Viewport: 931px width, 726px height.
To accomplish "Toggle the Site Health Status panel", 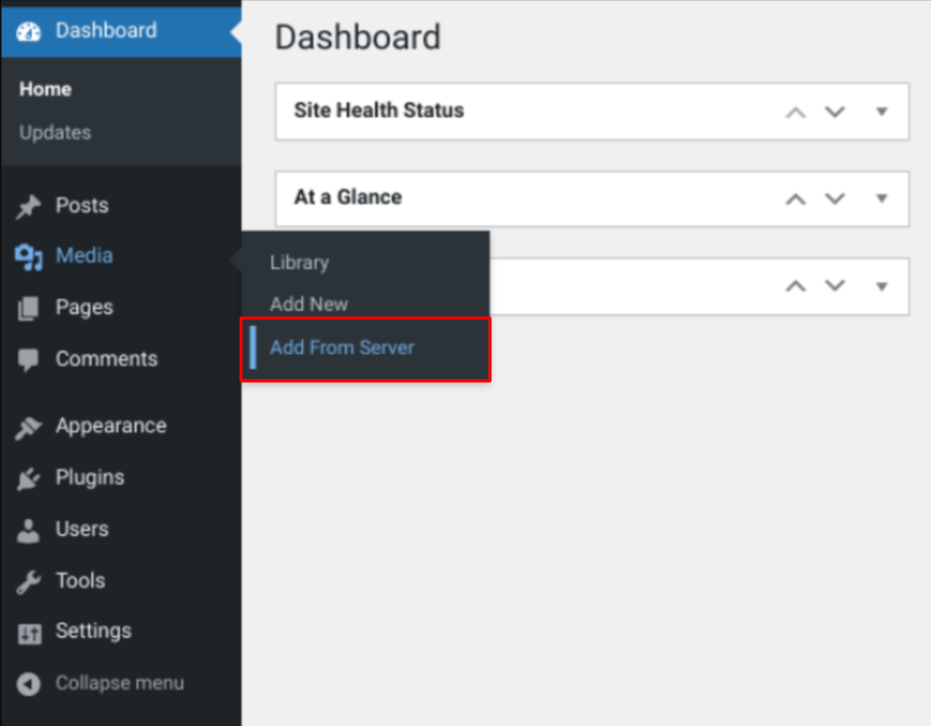I will pyautogui.click(x=882, y=111).
